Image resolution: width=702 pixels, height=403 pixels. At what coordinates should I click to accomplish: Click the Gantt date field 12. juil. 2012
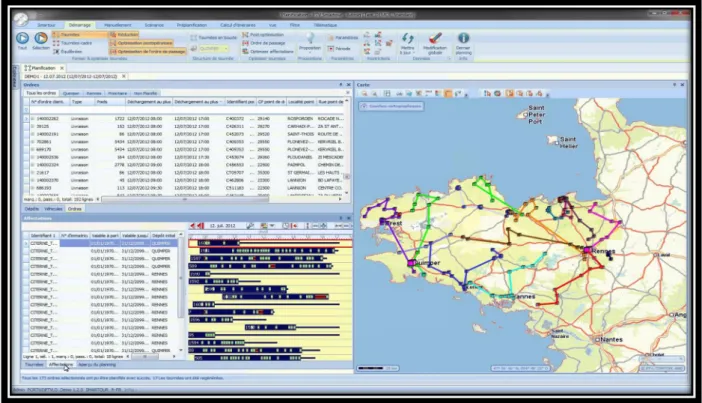tap(223, 226)
